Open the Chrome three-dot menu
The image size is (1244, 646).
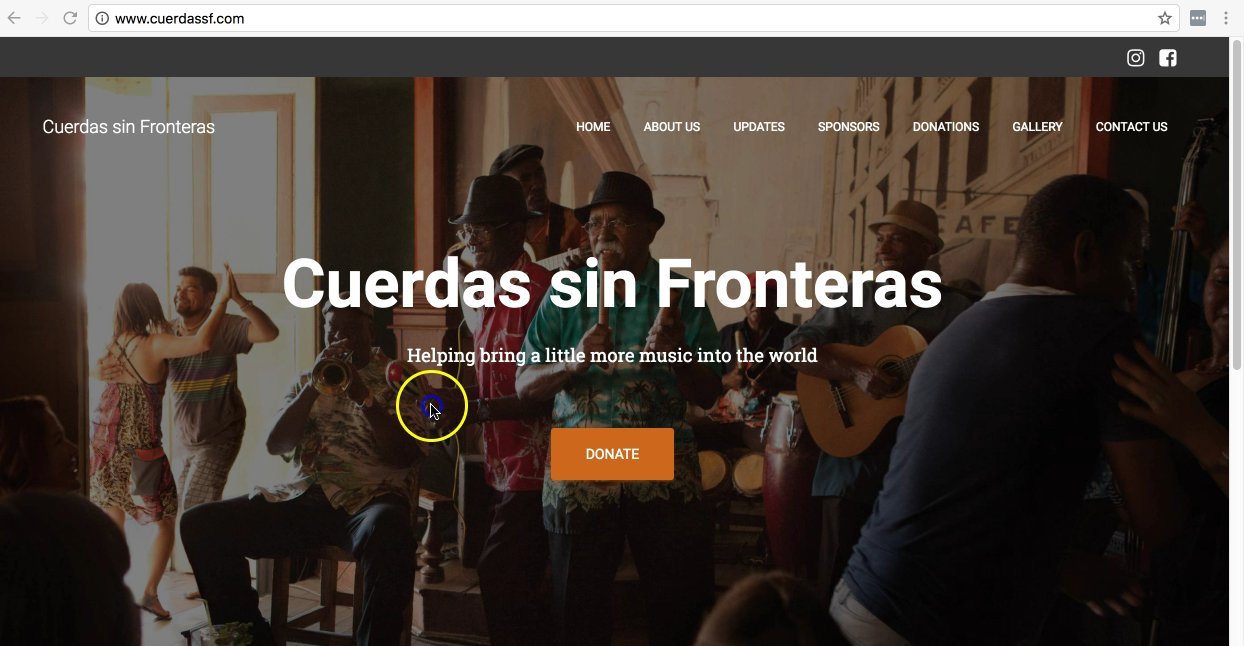pyautogui.click(x=1225, y=18)
